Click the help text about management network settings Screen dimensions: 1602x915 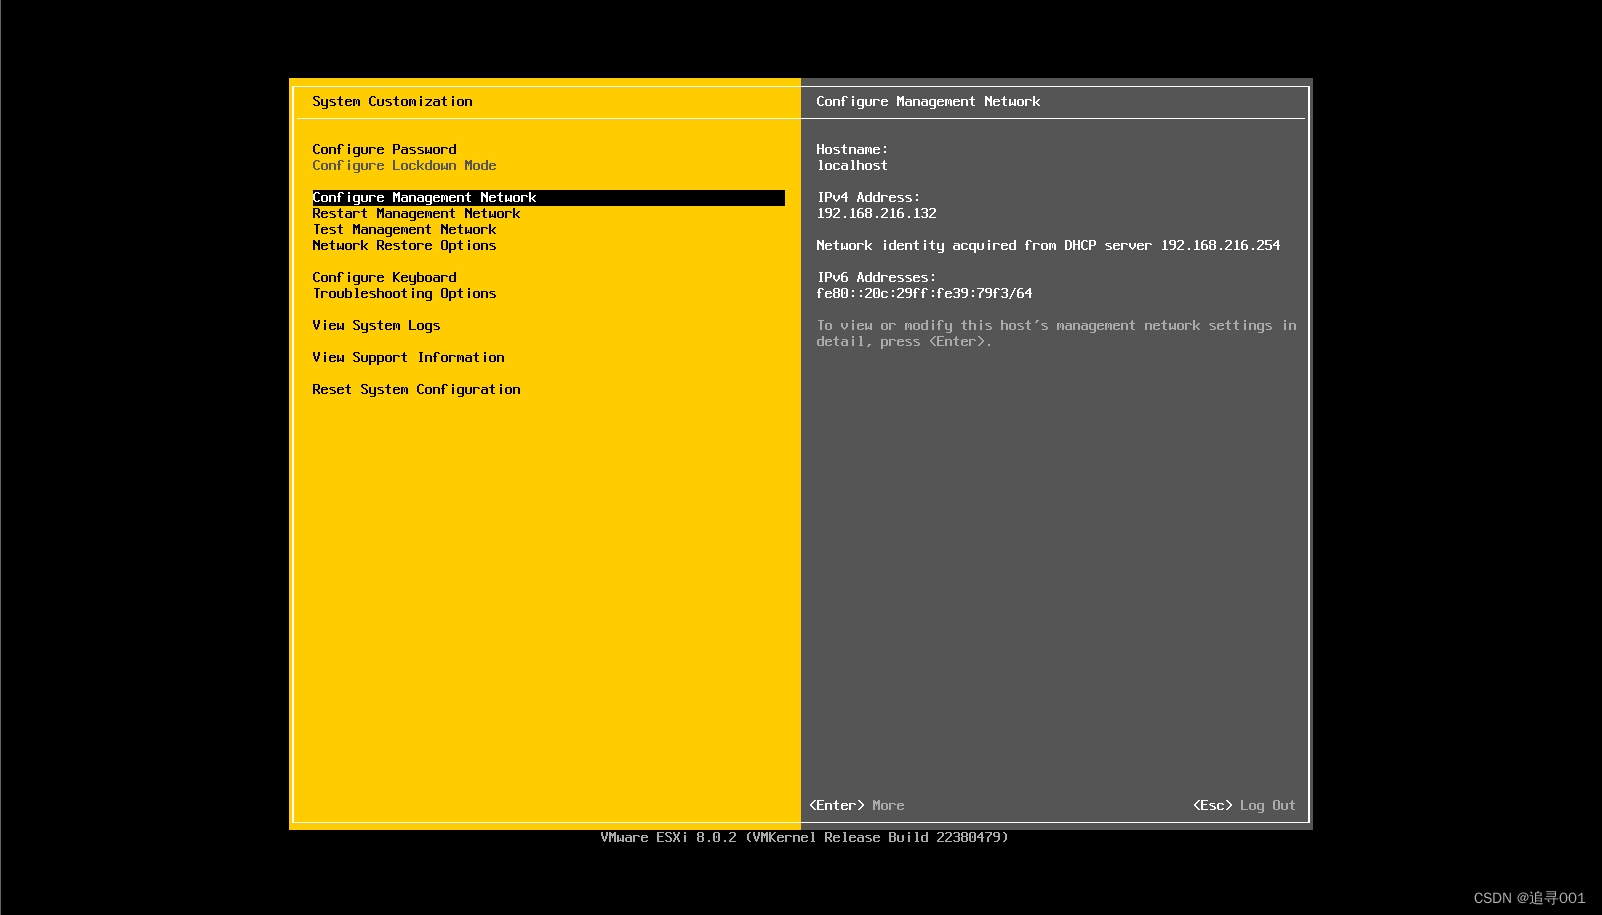coord(1056,334)
